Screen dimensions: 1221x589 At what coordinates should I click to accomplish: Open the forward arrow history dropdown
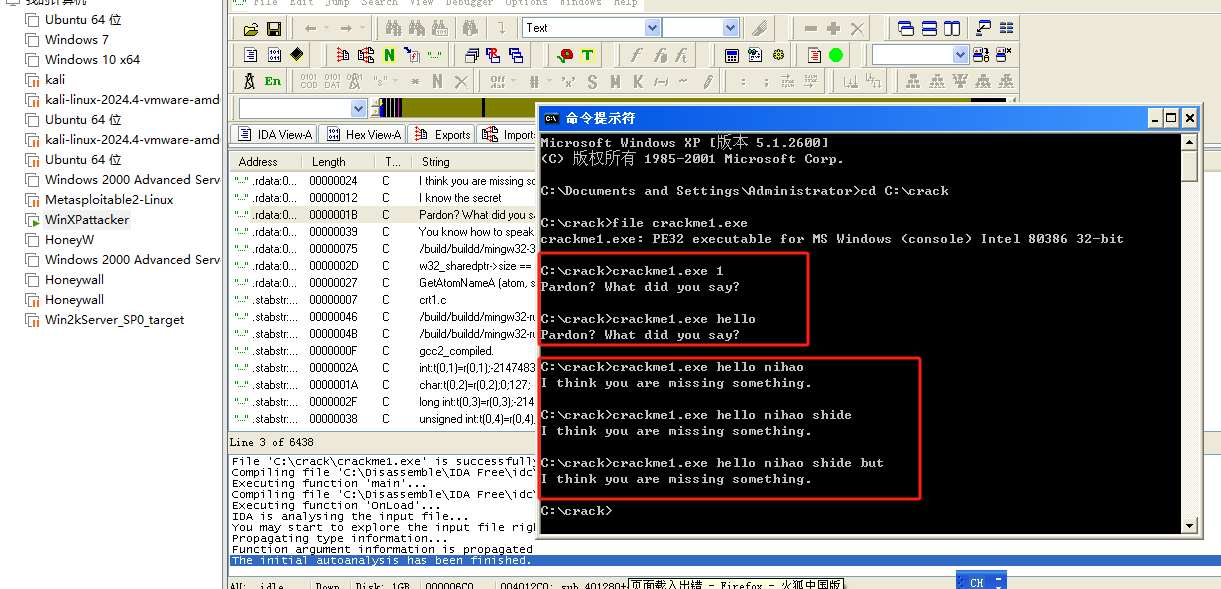tap(362, 28)
